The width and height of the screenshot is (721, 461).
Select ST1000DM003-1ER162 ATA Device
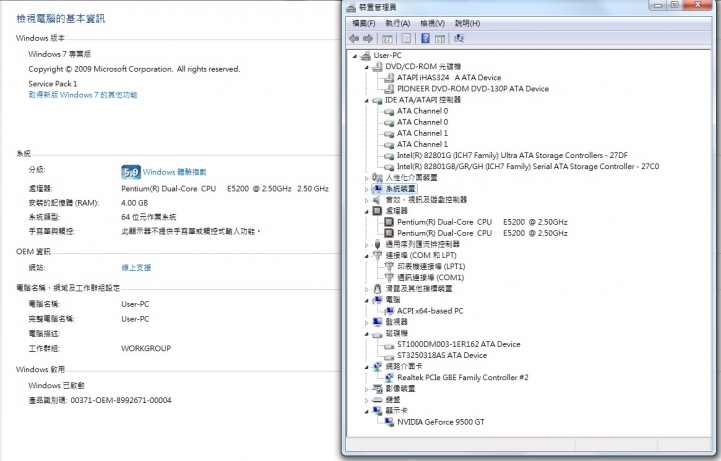(458, 344)
